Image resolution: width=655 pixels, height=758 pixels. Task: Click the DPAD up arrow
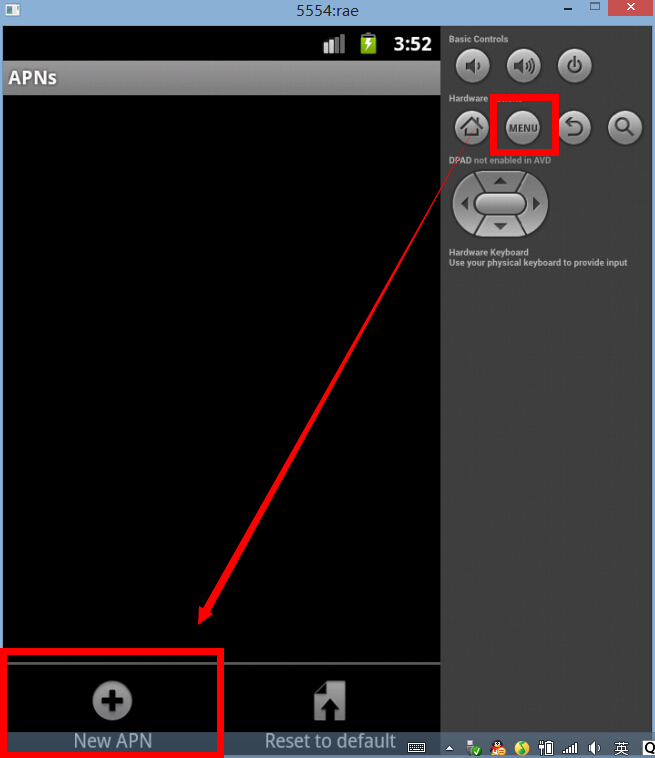coord(500,181)
